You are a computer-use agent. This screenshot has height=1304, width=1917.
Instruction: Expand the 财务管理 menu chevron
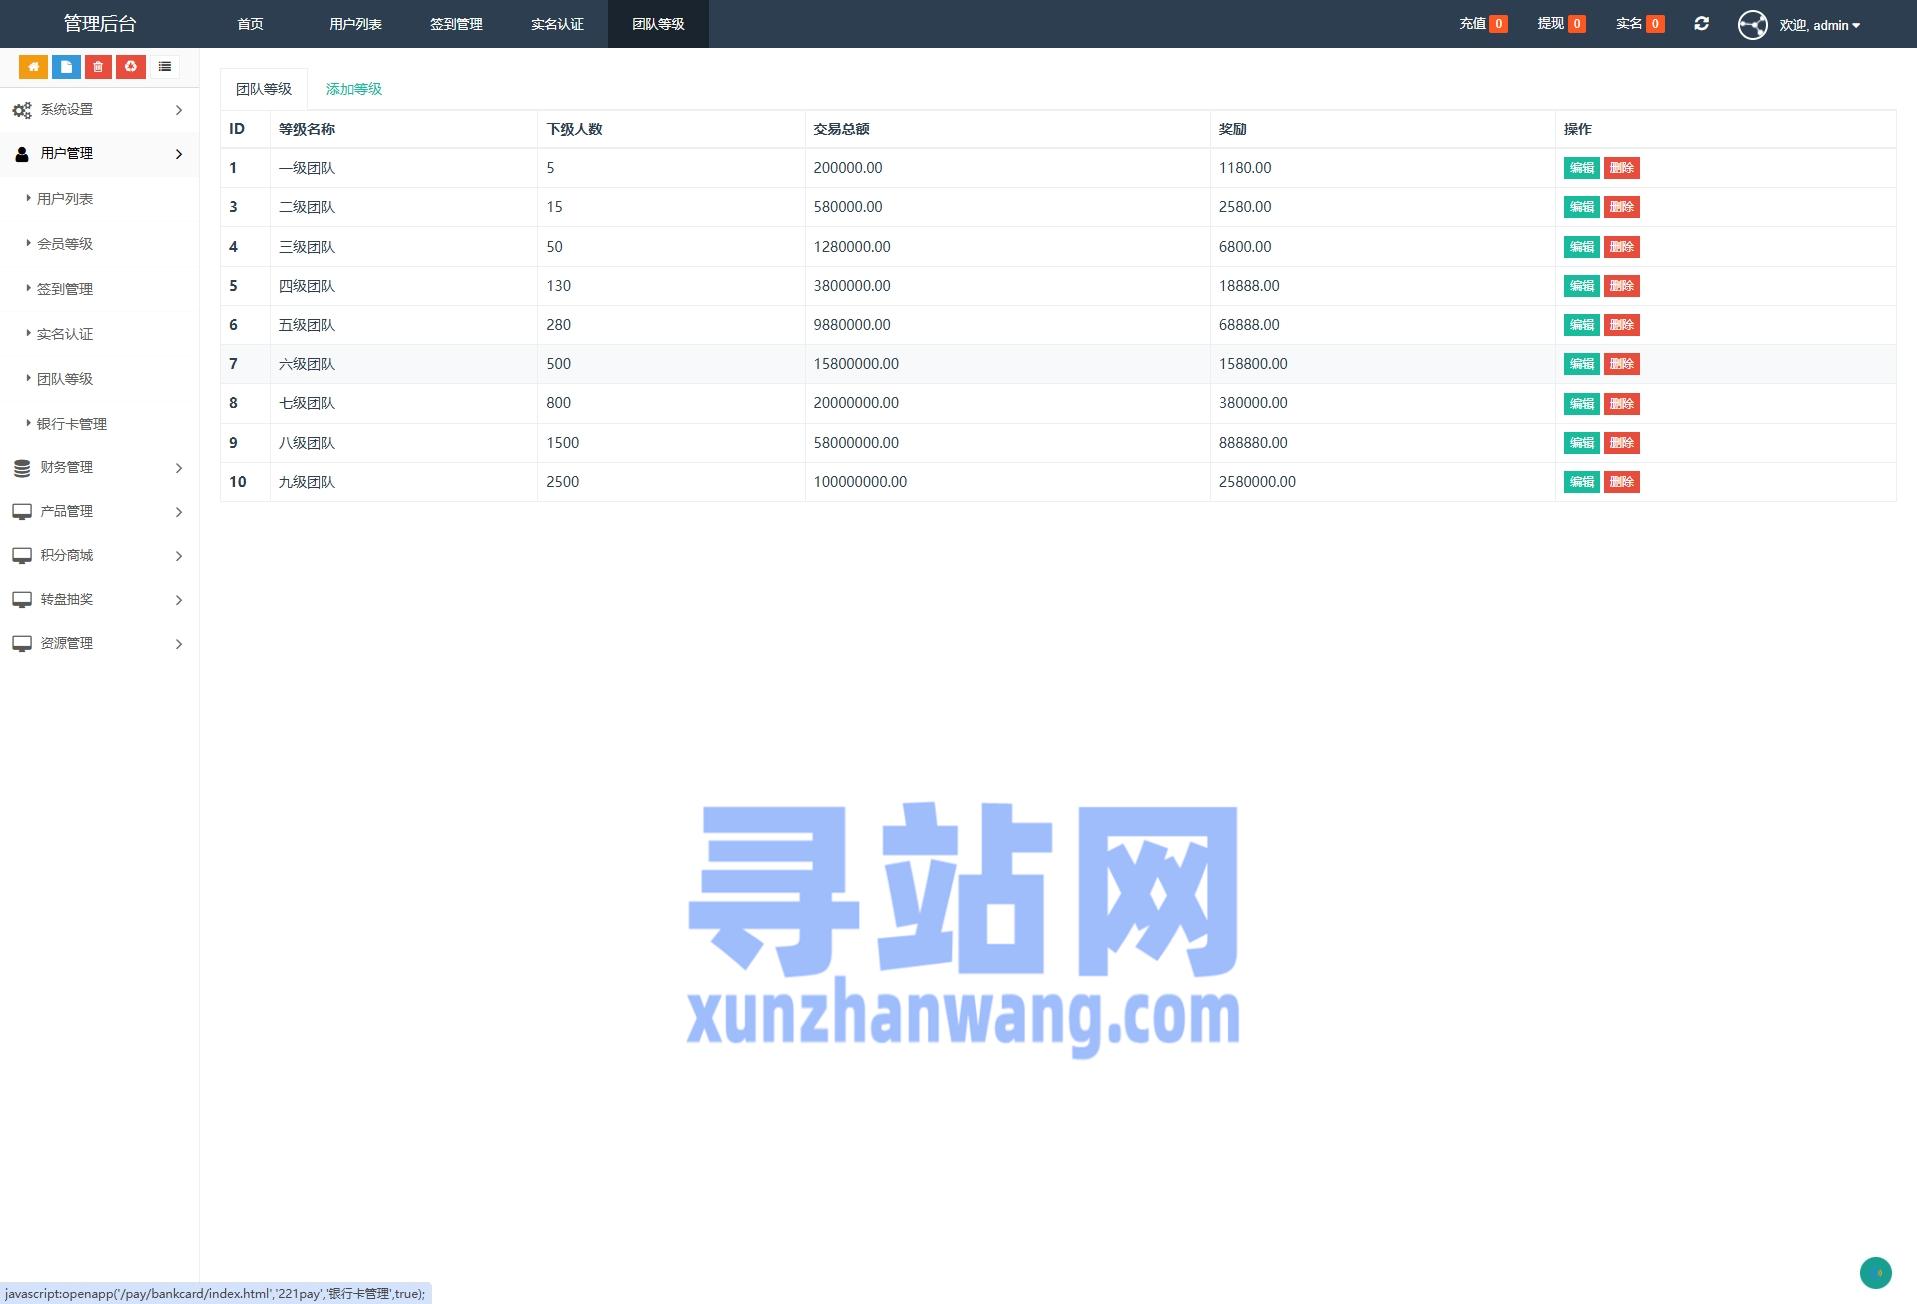179,468
